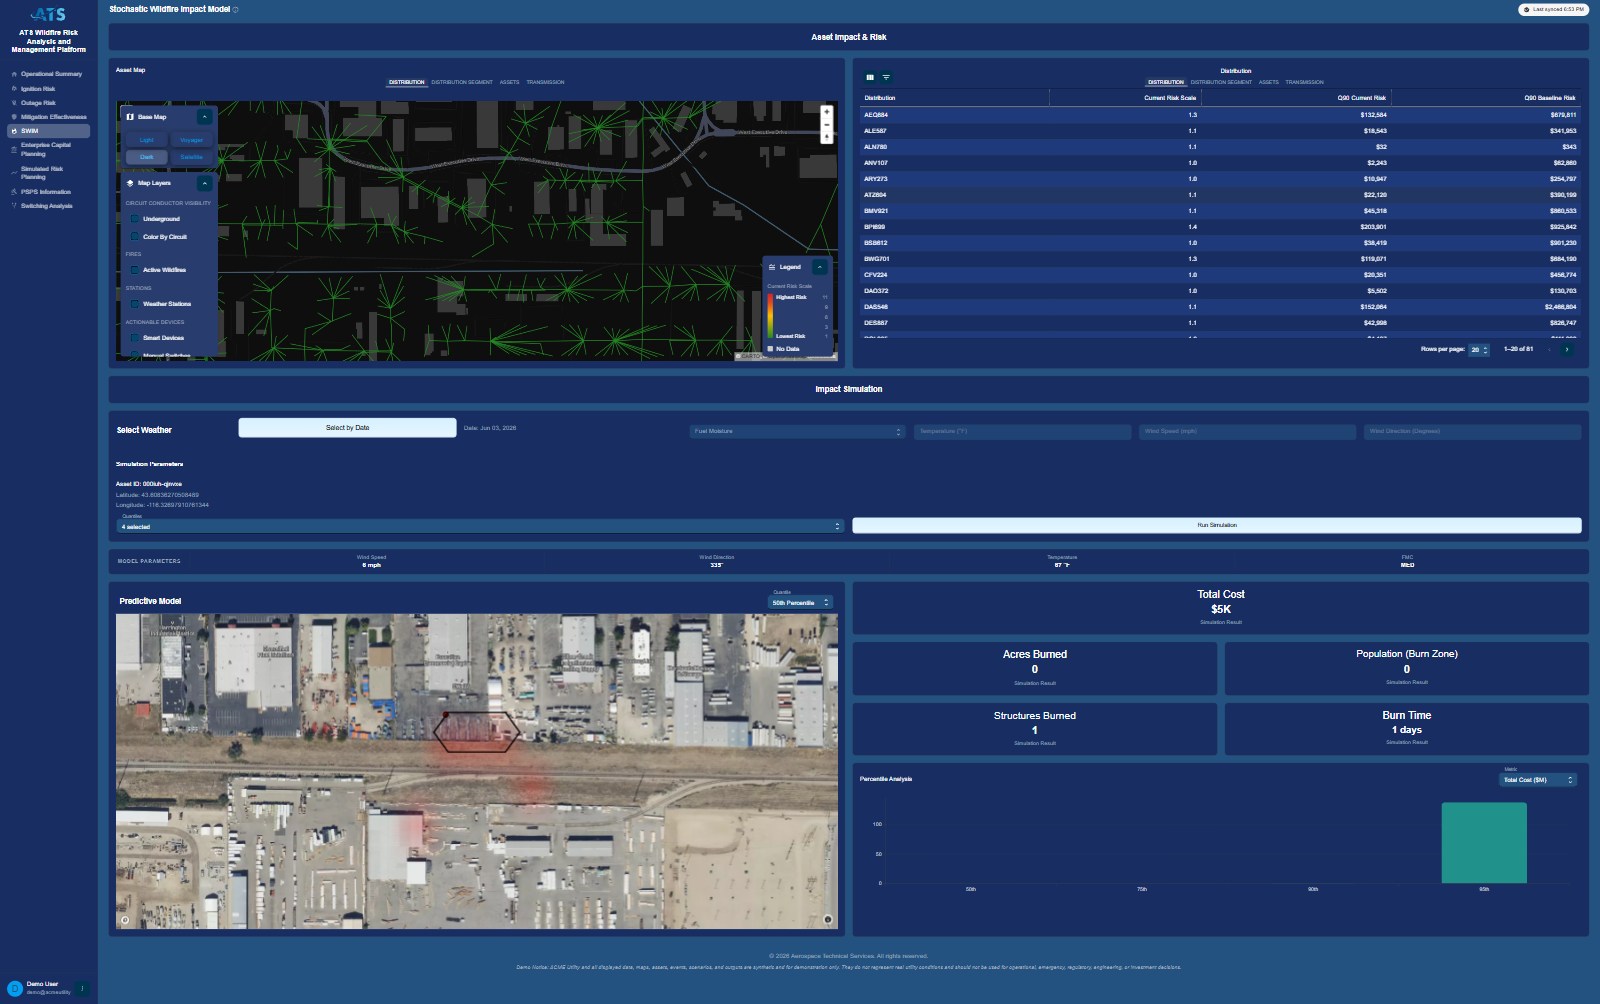Open Switching Analysis in the sidebar
Viewport: 1600px width, 1004px height.
coord(46,206)
